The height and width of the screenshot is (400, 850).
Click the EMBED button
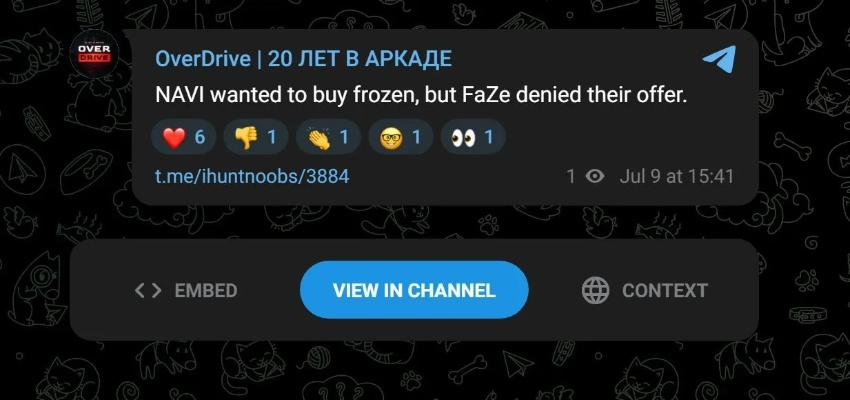coord(186,291)
